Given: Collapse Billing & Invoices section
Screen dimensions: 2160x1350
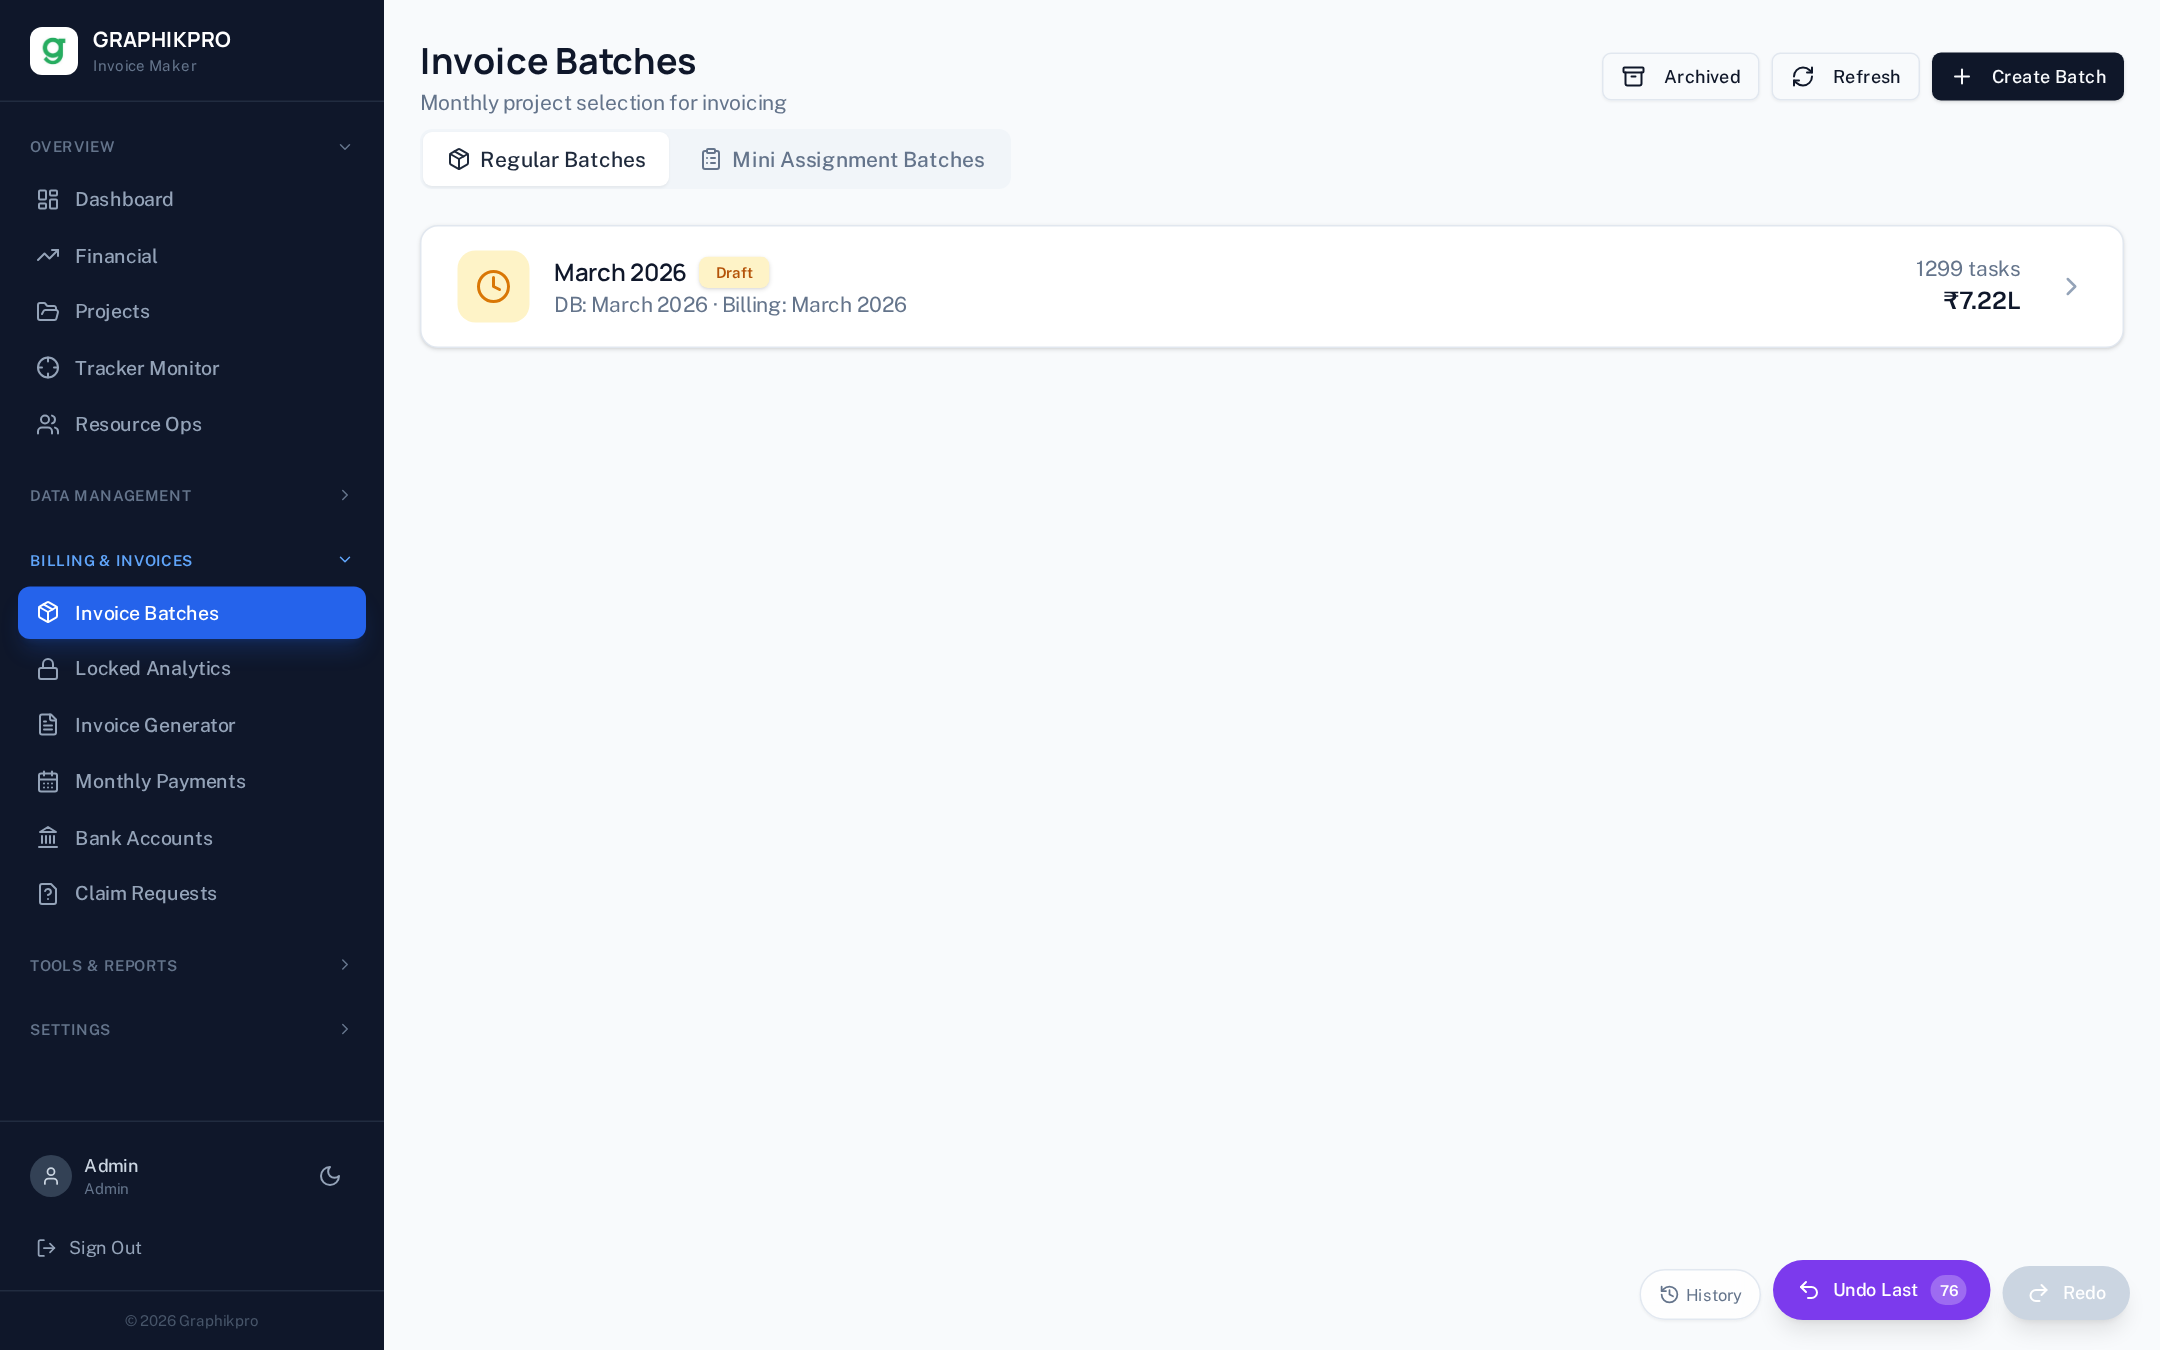Looking at the screenshot, I should pos(192,561).
